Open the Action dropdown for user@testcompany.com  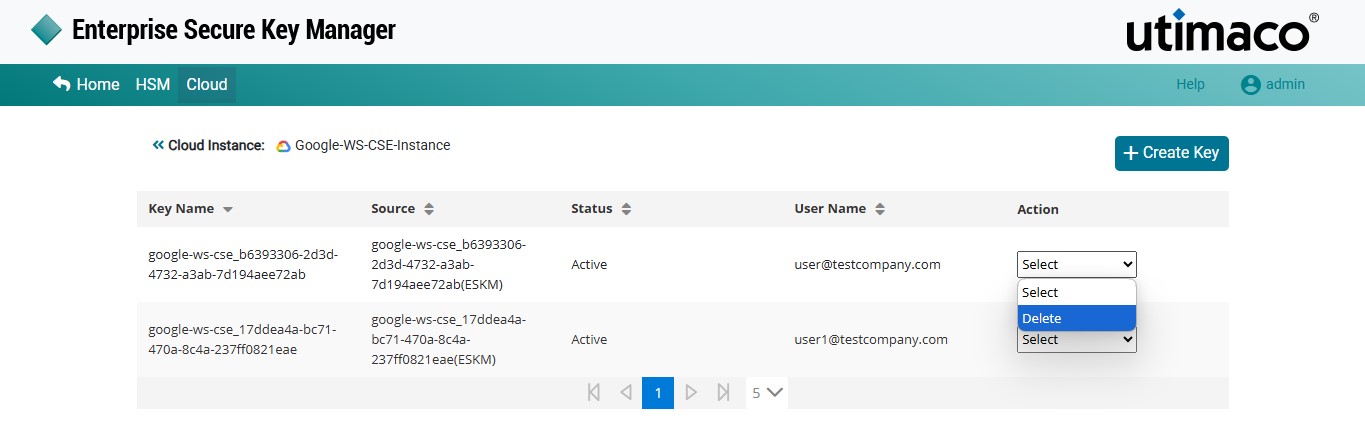click(x=1077, y=264)
